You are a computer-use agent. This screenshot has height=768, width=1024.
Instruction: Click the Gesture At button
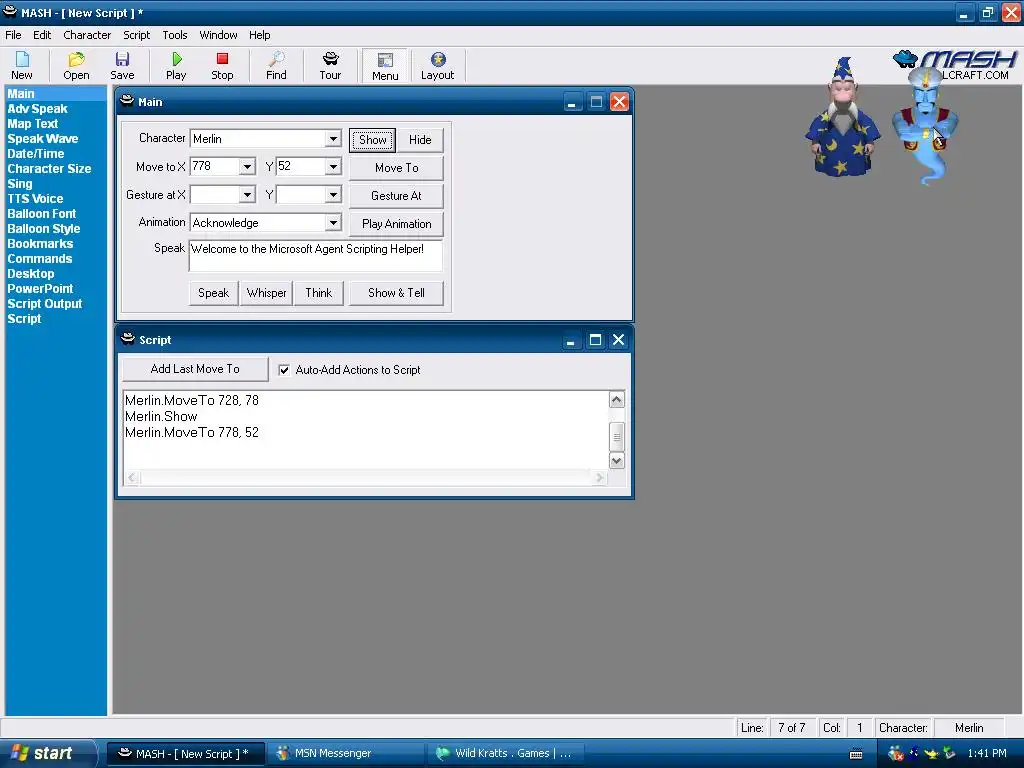396,196
